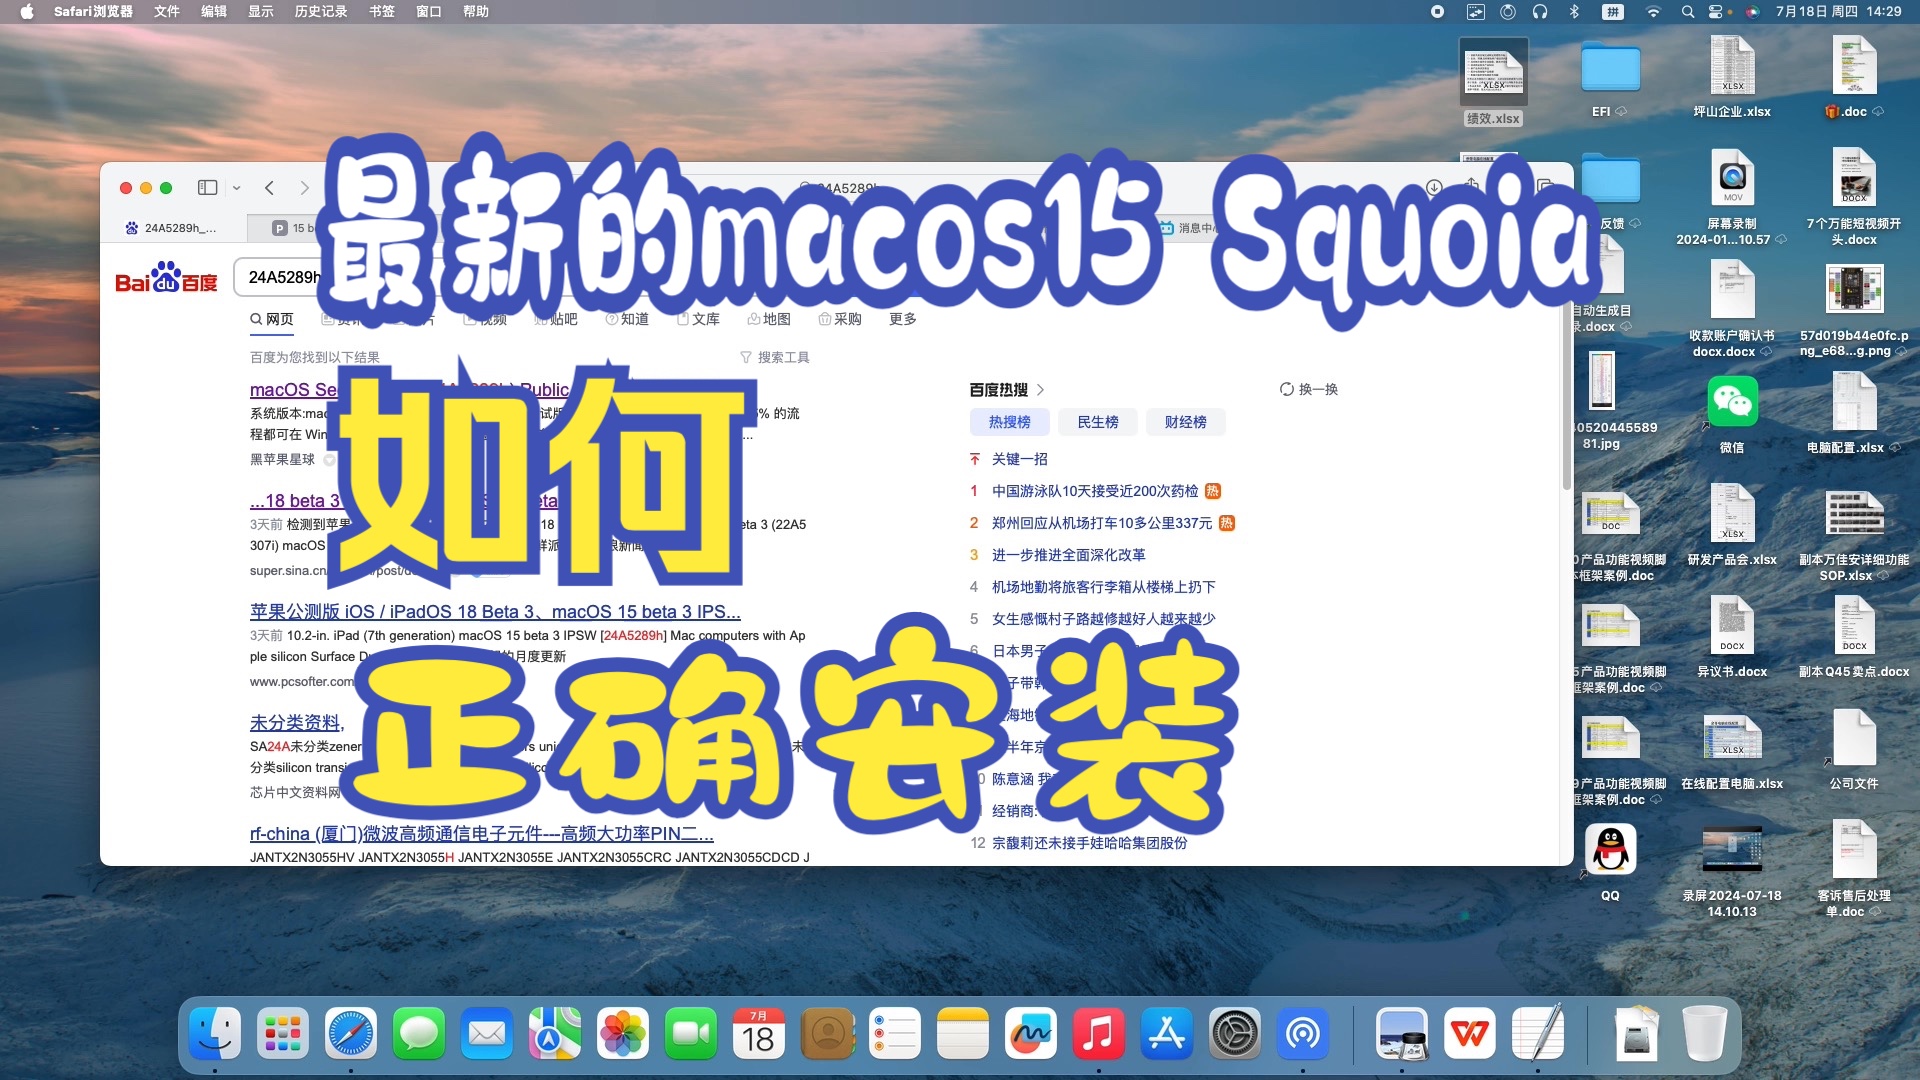Open 更多 search categories
Viewport: 1920px width, 1080px height.
click(903, 319)
